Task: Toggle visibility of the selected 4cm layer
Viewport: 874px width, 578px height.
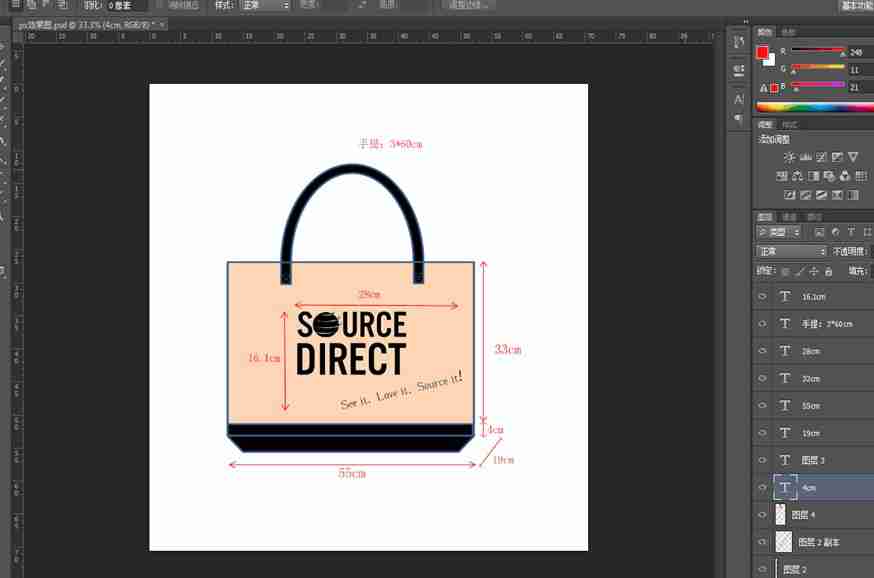Action: click(x=763, y=488)
